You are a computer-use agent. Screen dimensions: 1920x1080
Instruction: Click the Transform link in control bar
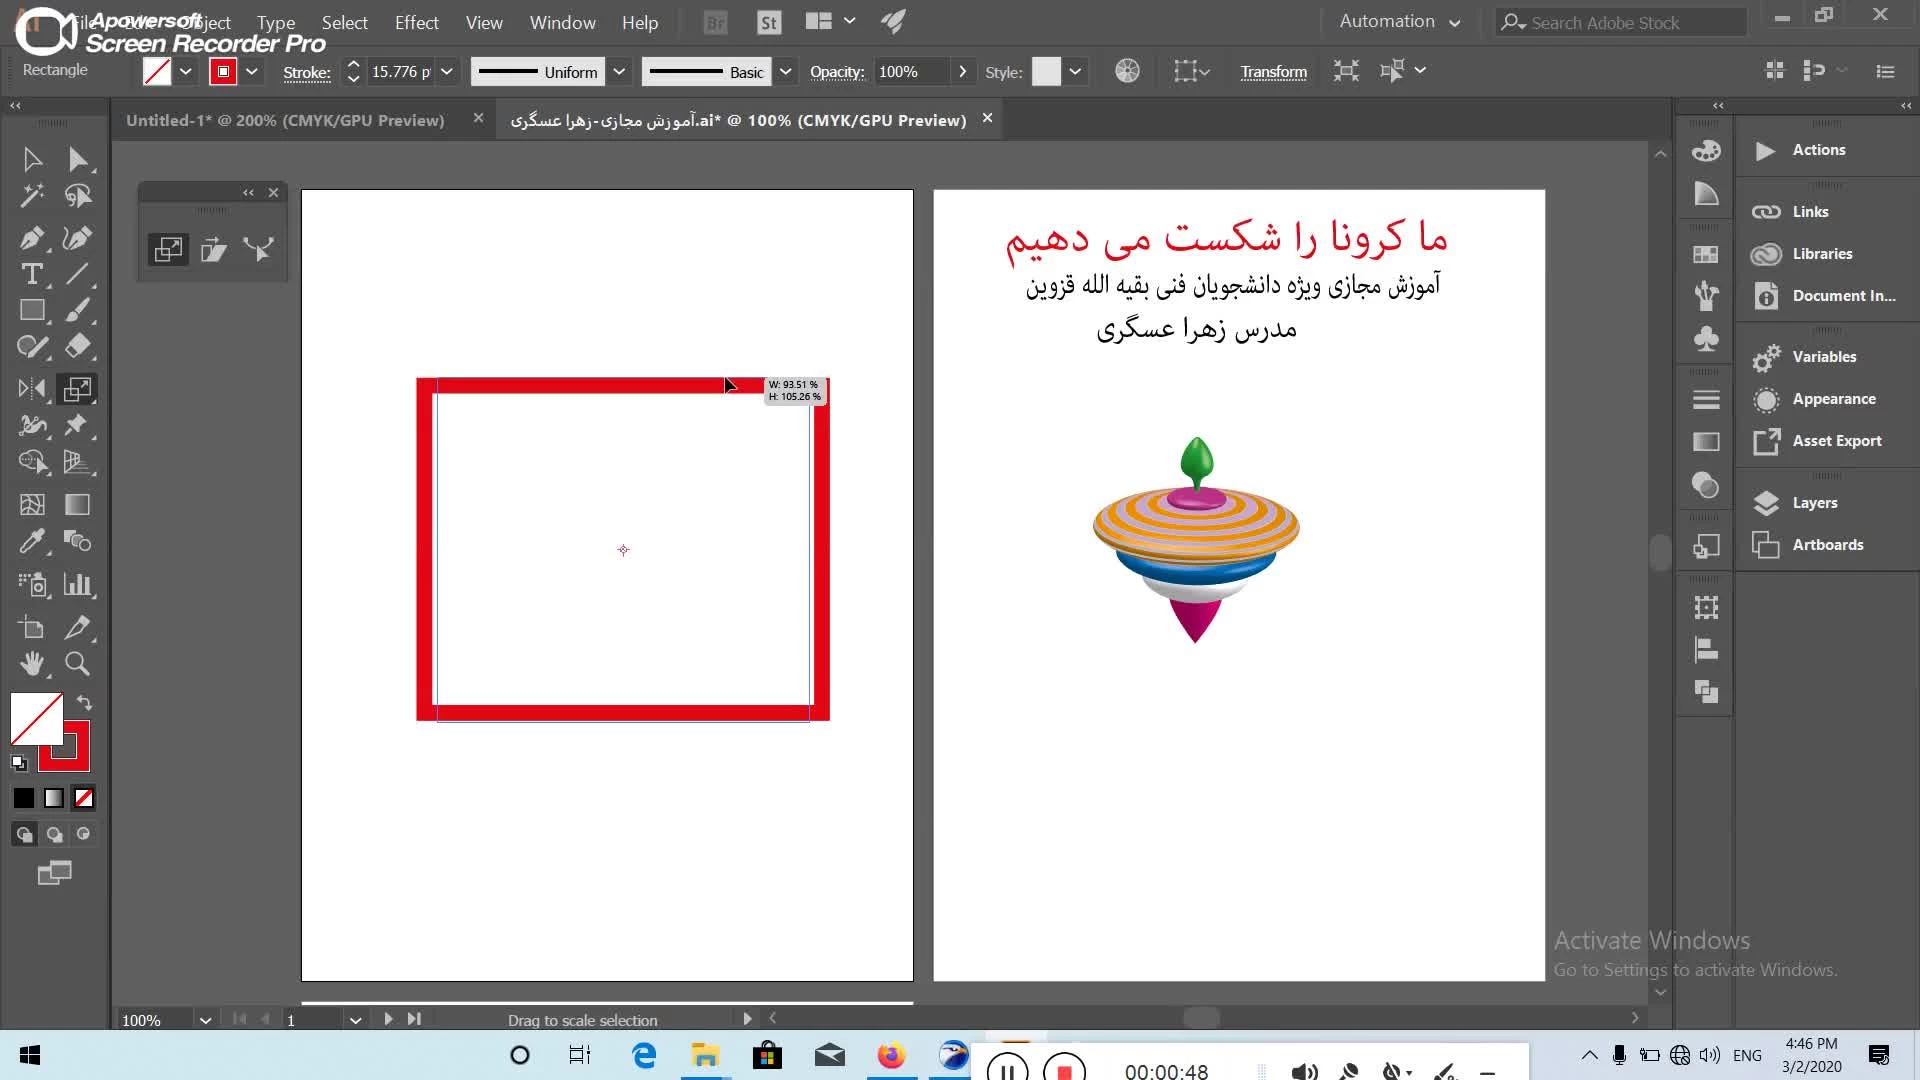[1273, 72]
